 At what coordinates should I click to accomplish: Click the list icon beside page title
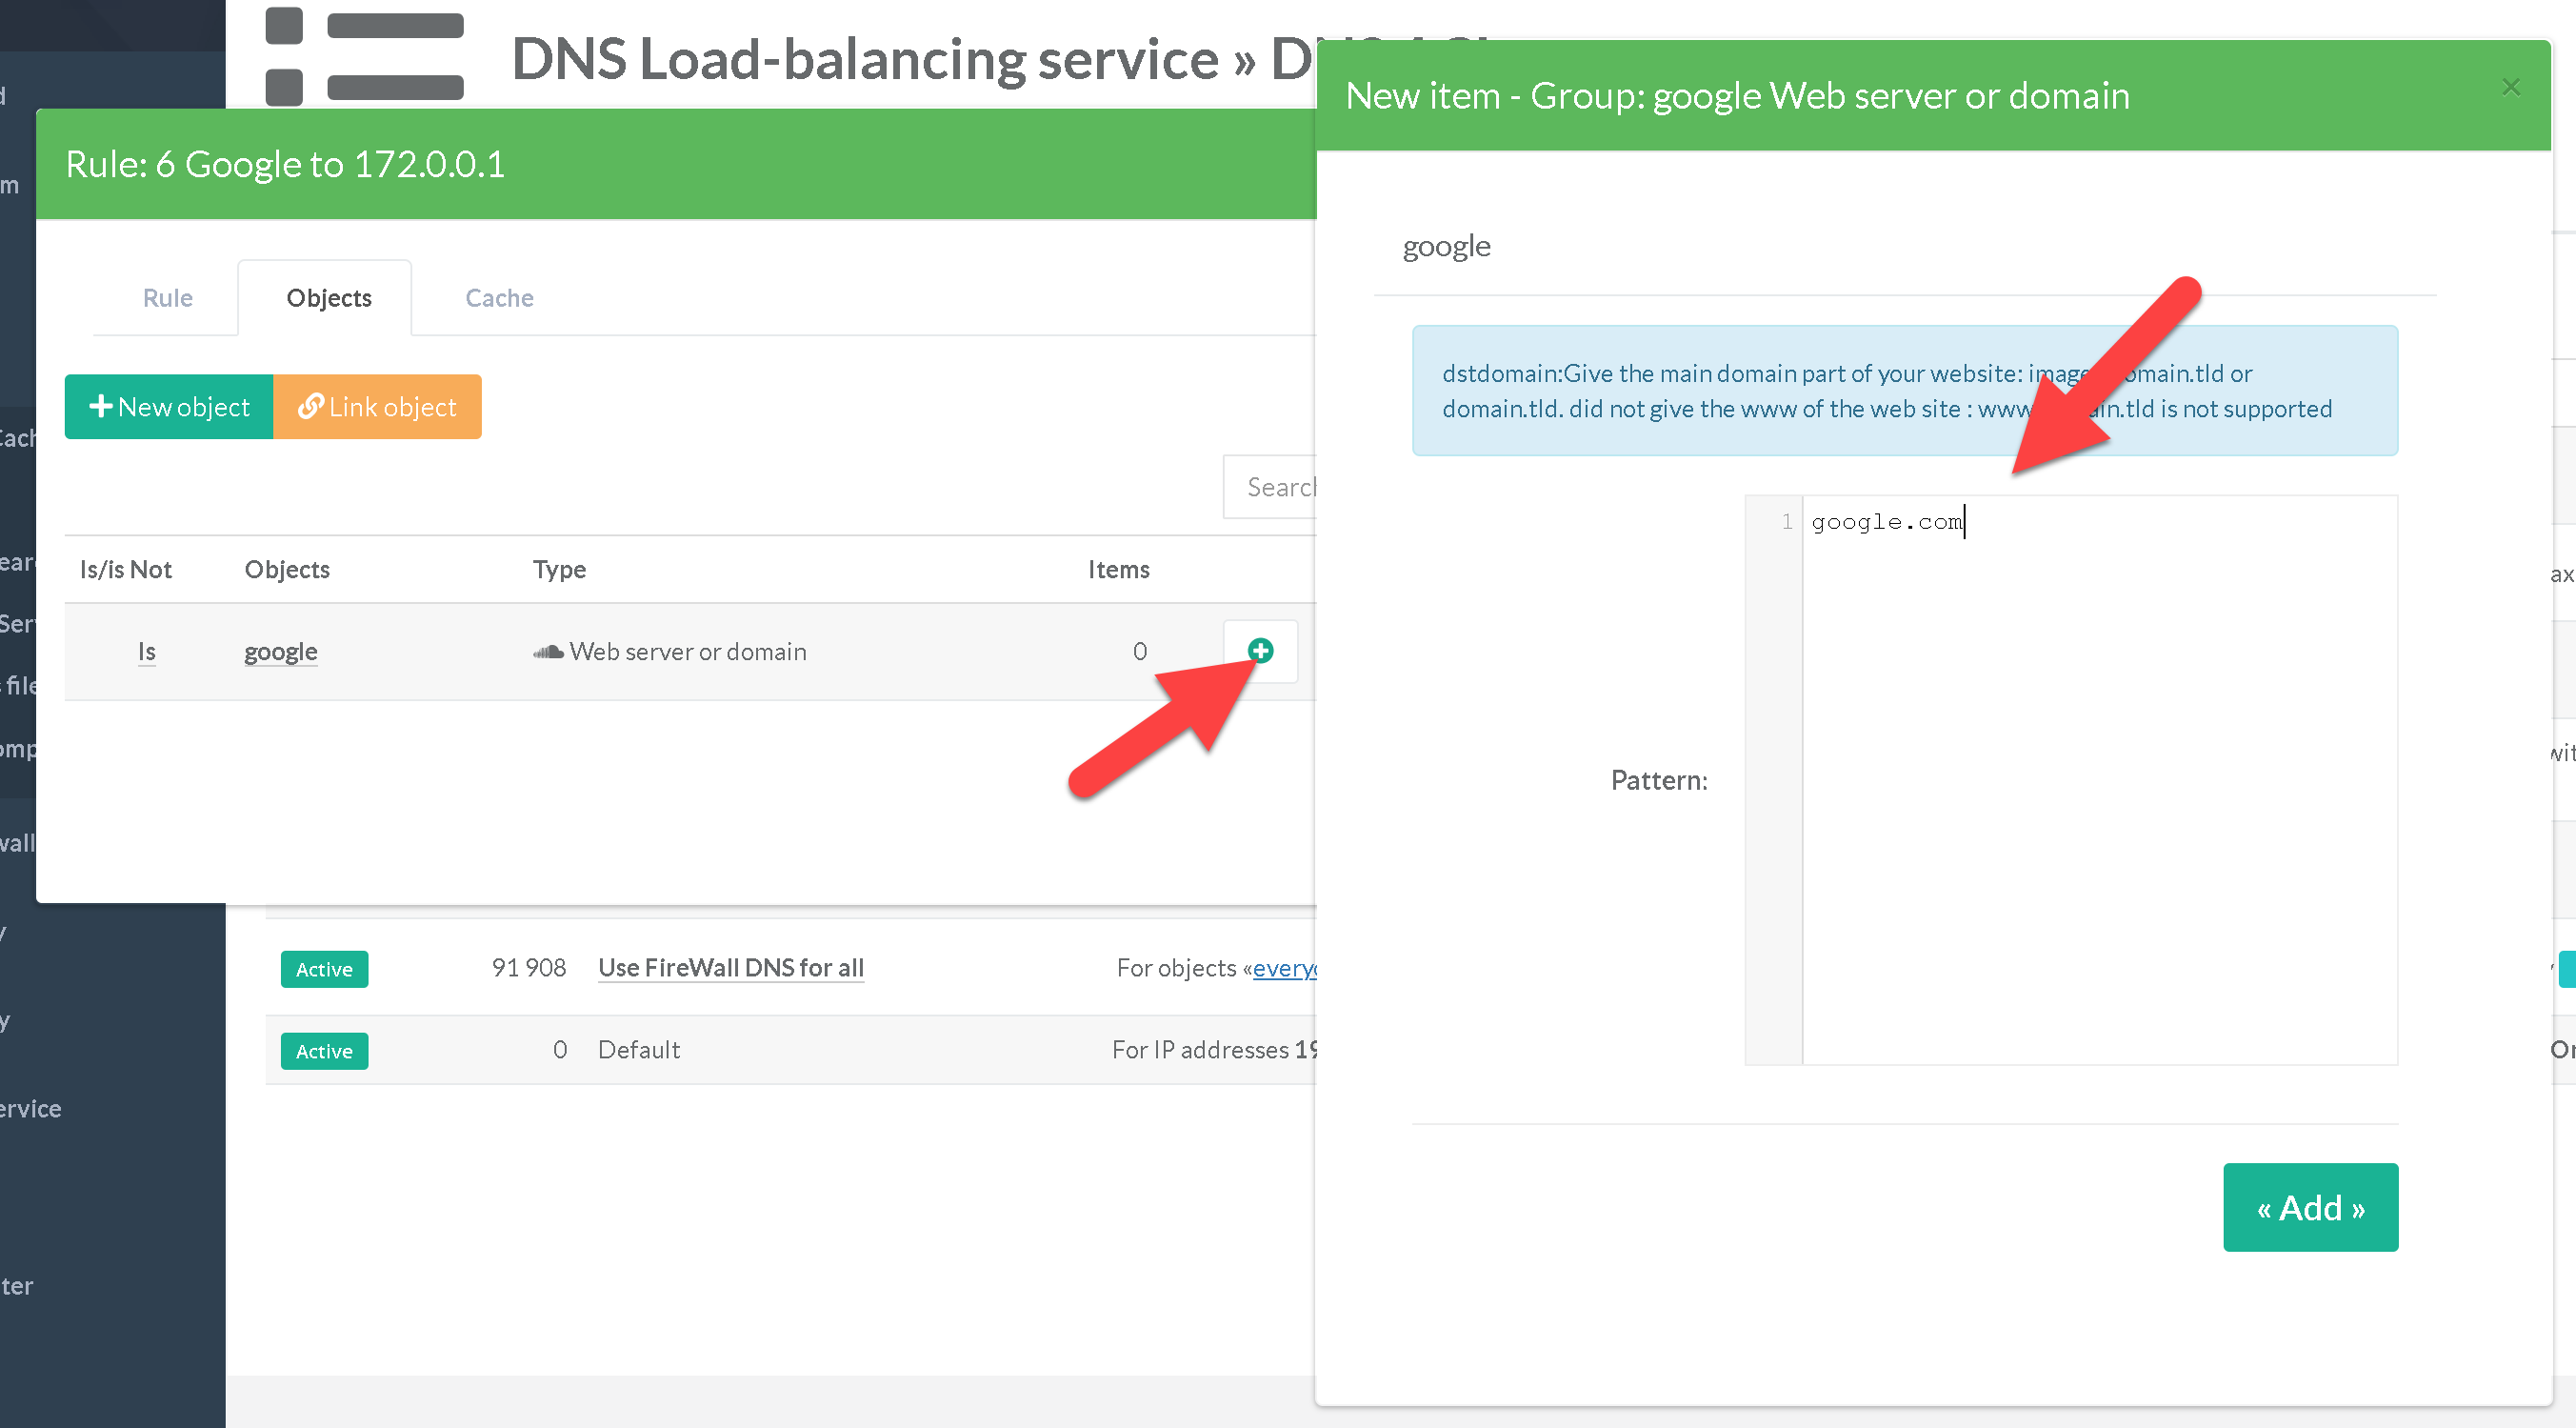364,56
